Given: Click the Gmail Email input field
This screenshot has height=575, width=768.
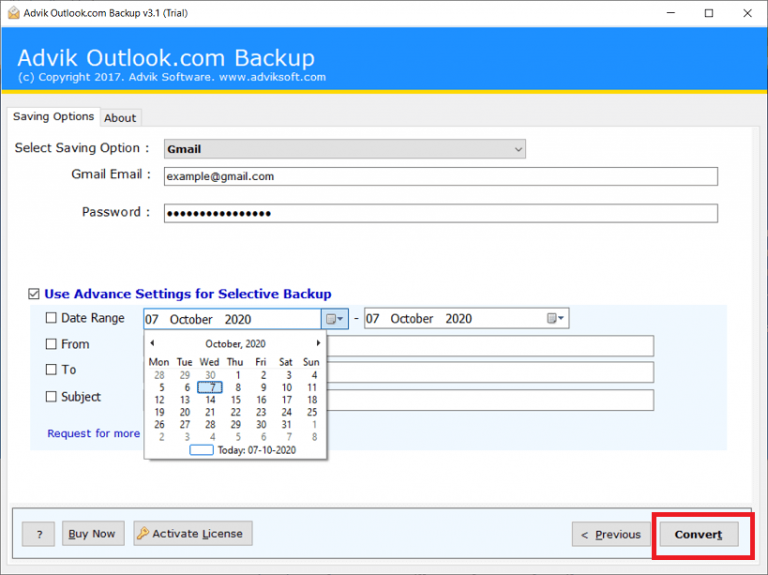Looking at the screenshot, I should coord(441,176).
